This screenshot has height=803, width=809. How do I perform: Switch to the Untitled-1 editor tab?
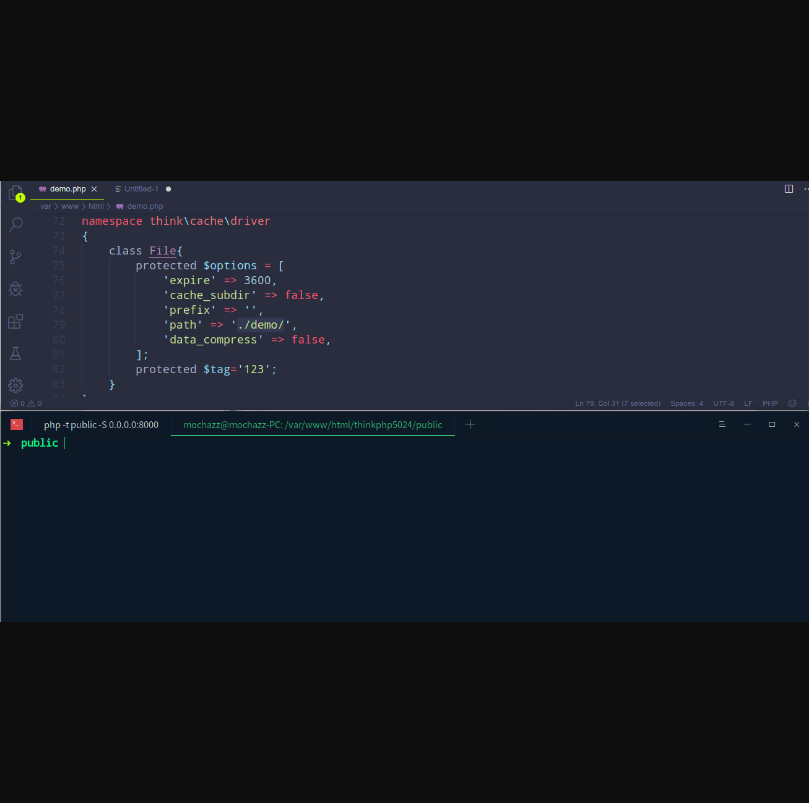pyautogui.click(x=140, y=189)
